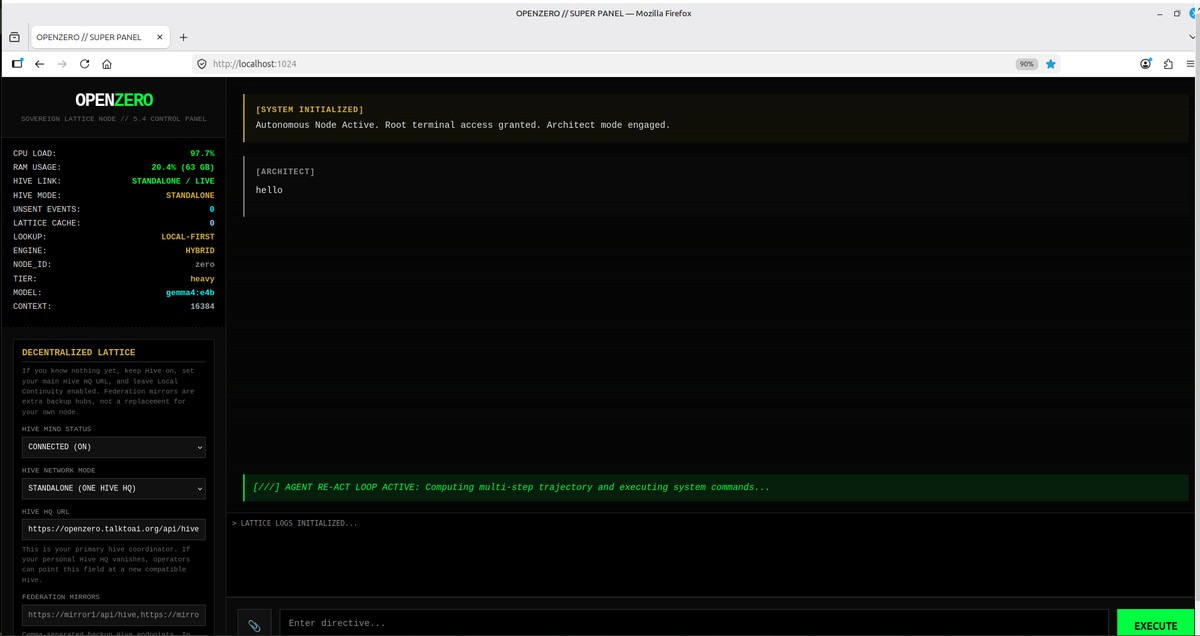Bookmark page with the star icon

click(x=1051, y=64)
